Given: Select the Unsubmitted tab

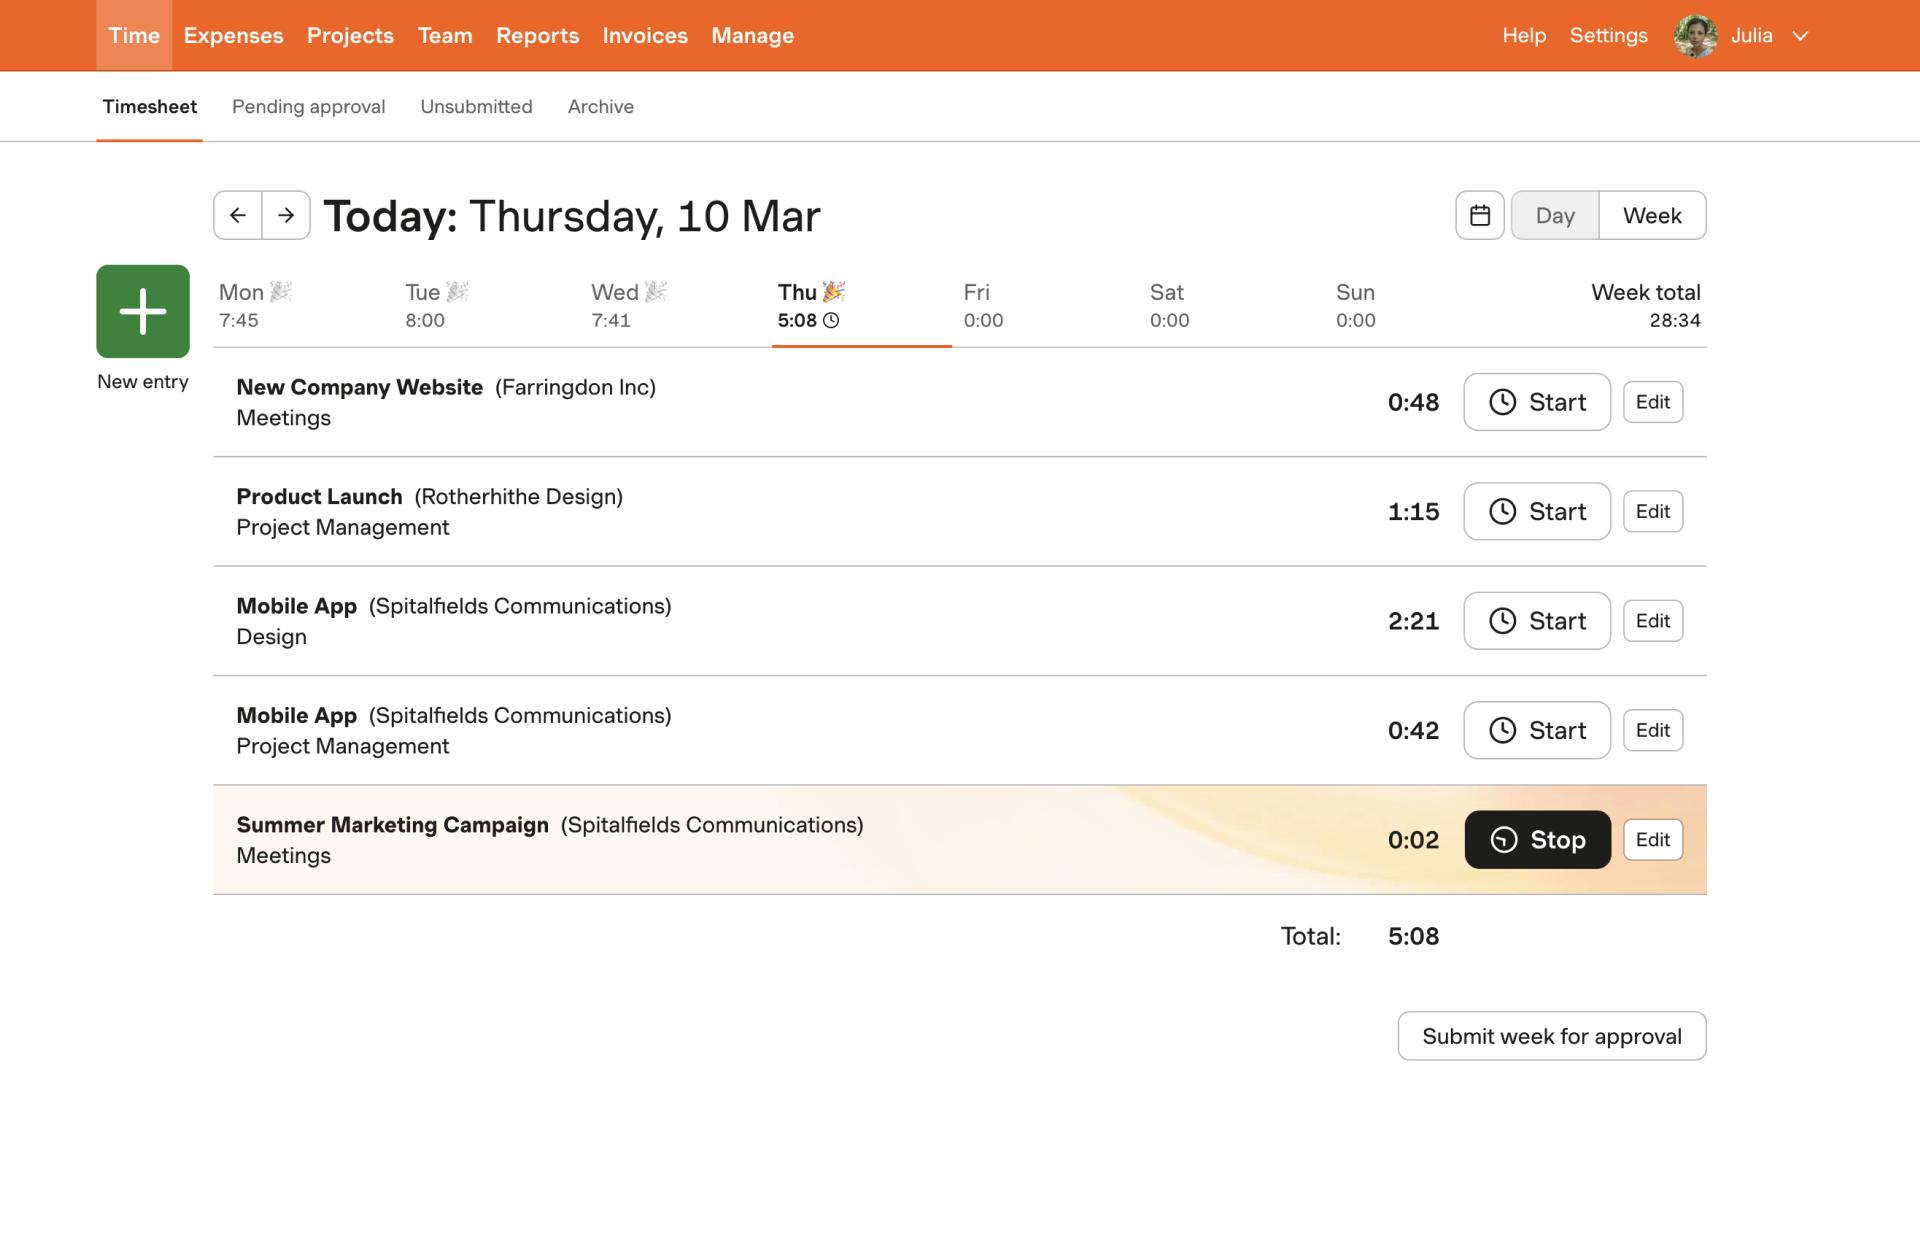Looking at the screenshot, I should [x=477, y=106].
